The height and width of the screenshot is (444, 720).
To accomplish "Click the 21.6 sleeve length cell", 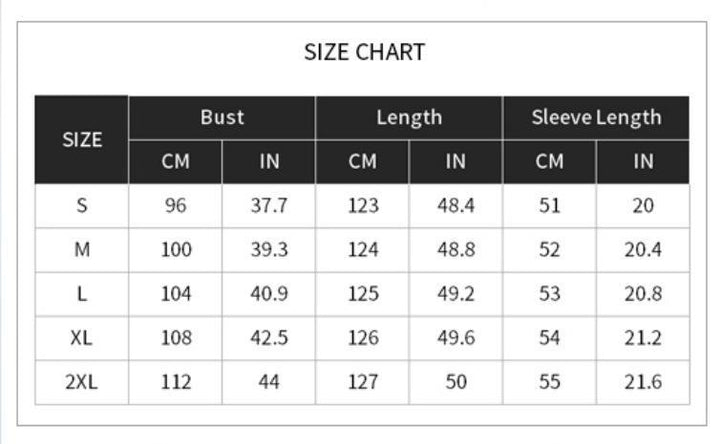I will pyautogui.click(x=643, y=382).
